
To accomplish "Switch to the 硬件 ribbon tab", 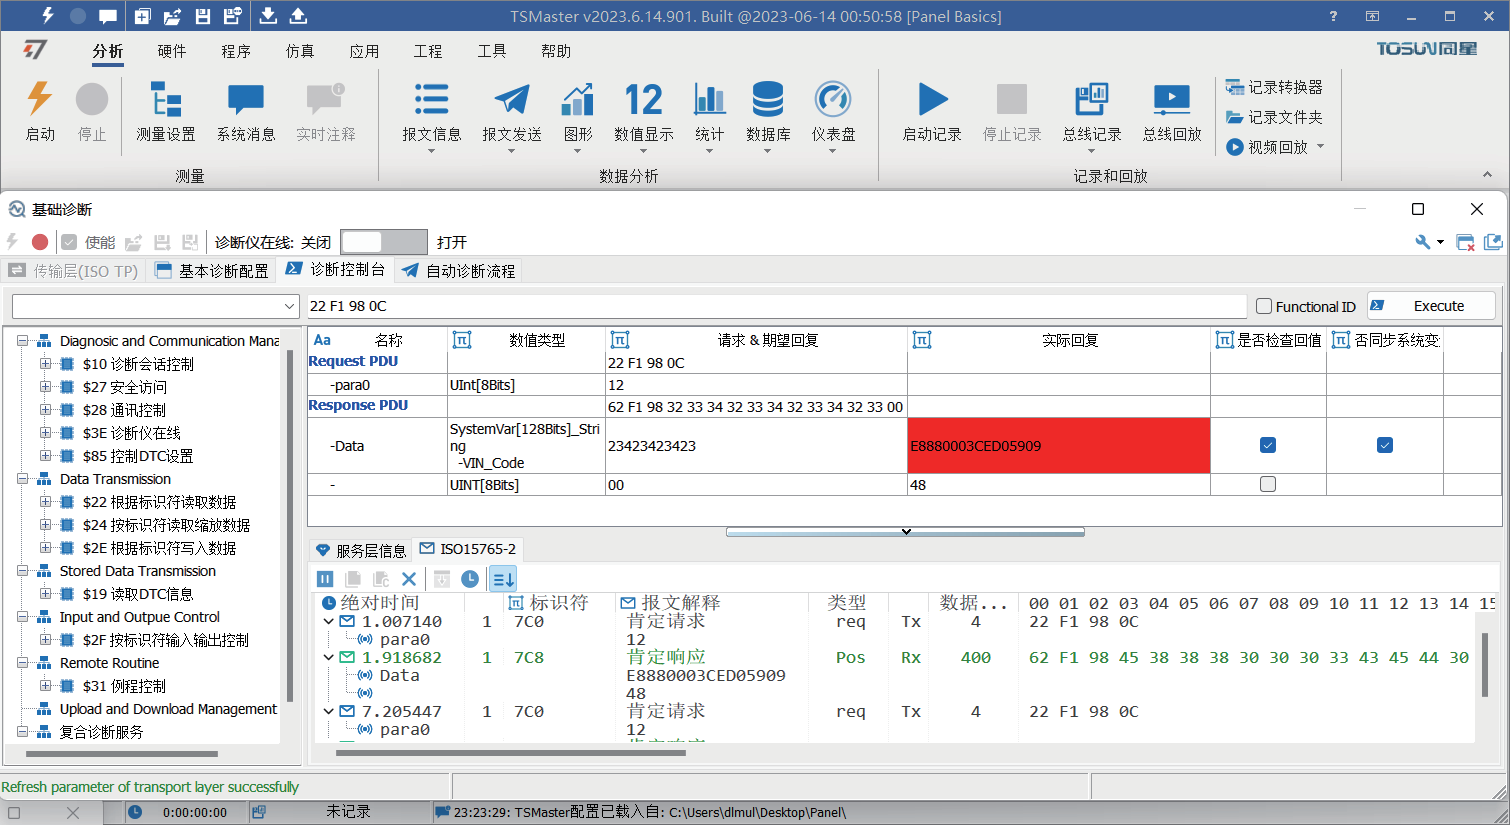I will pyautogui.click(x=172, y=51).
